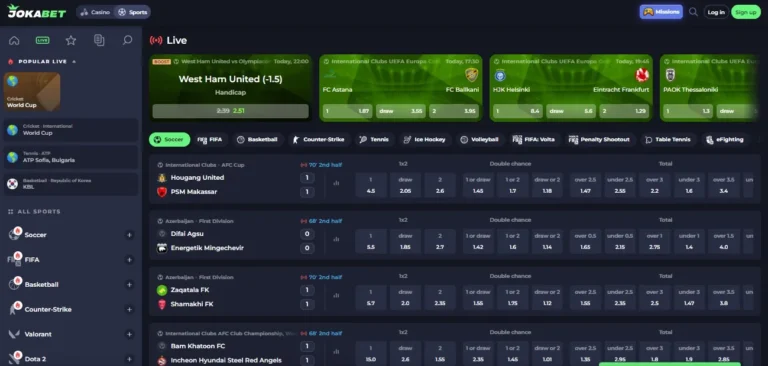The width and height of the screenshot is (768, 366).
Task: Click the Sign up button
Action: click(x=746, y=12)
